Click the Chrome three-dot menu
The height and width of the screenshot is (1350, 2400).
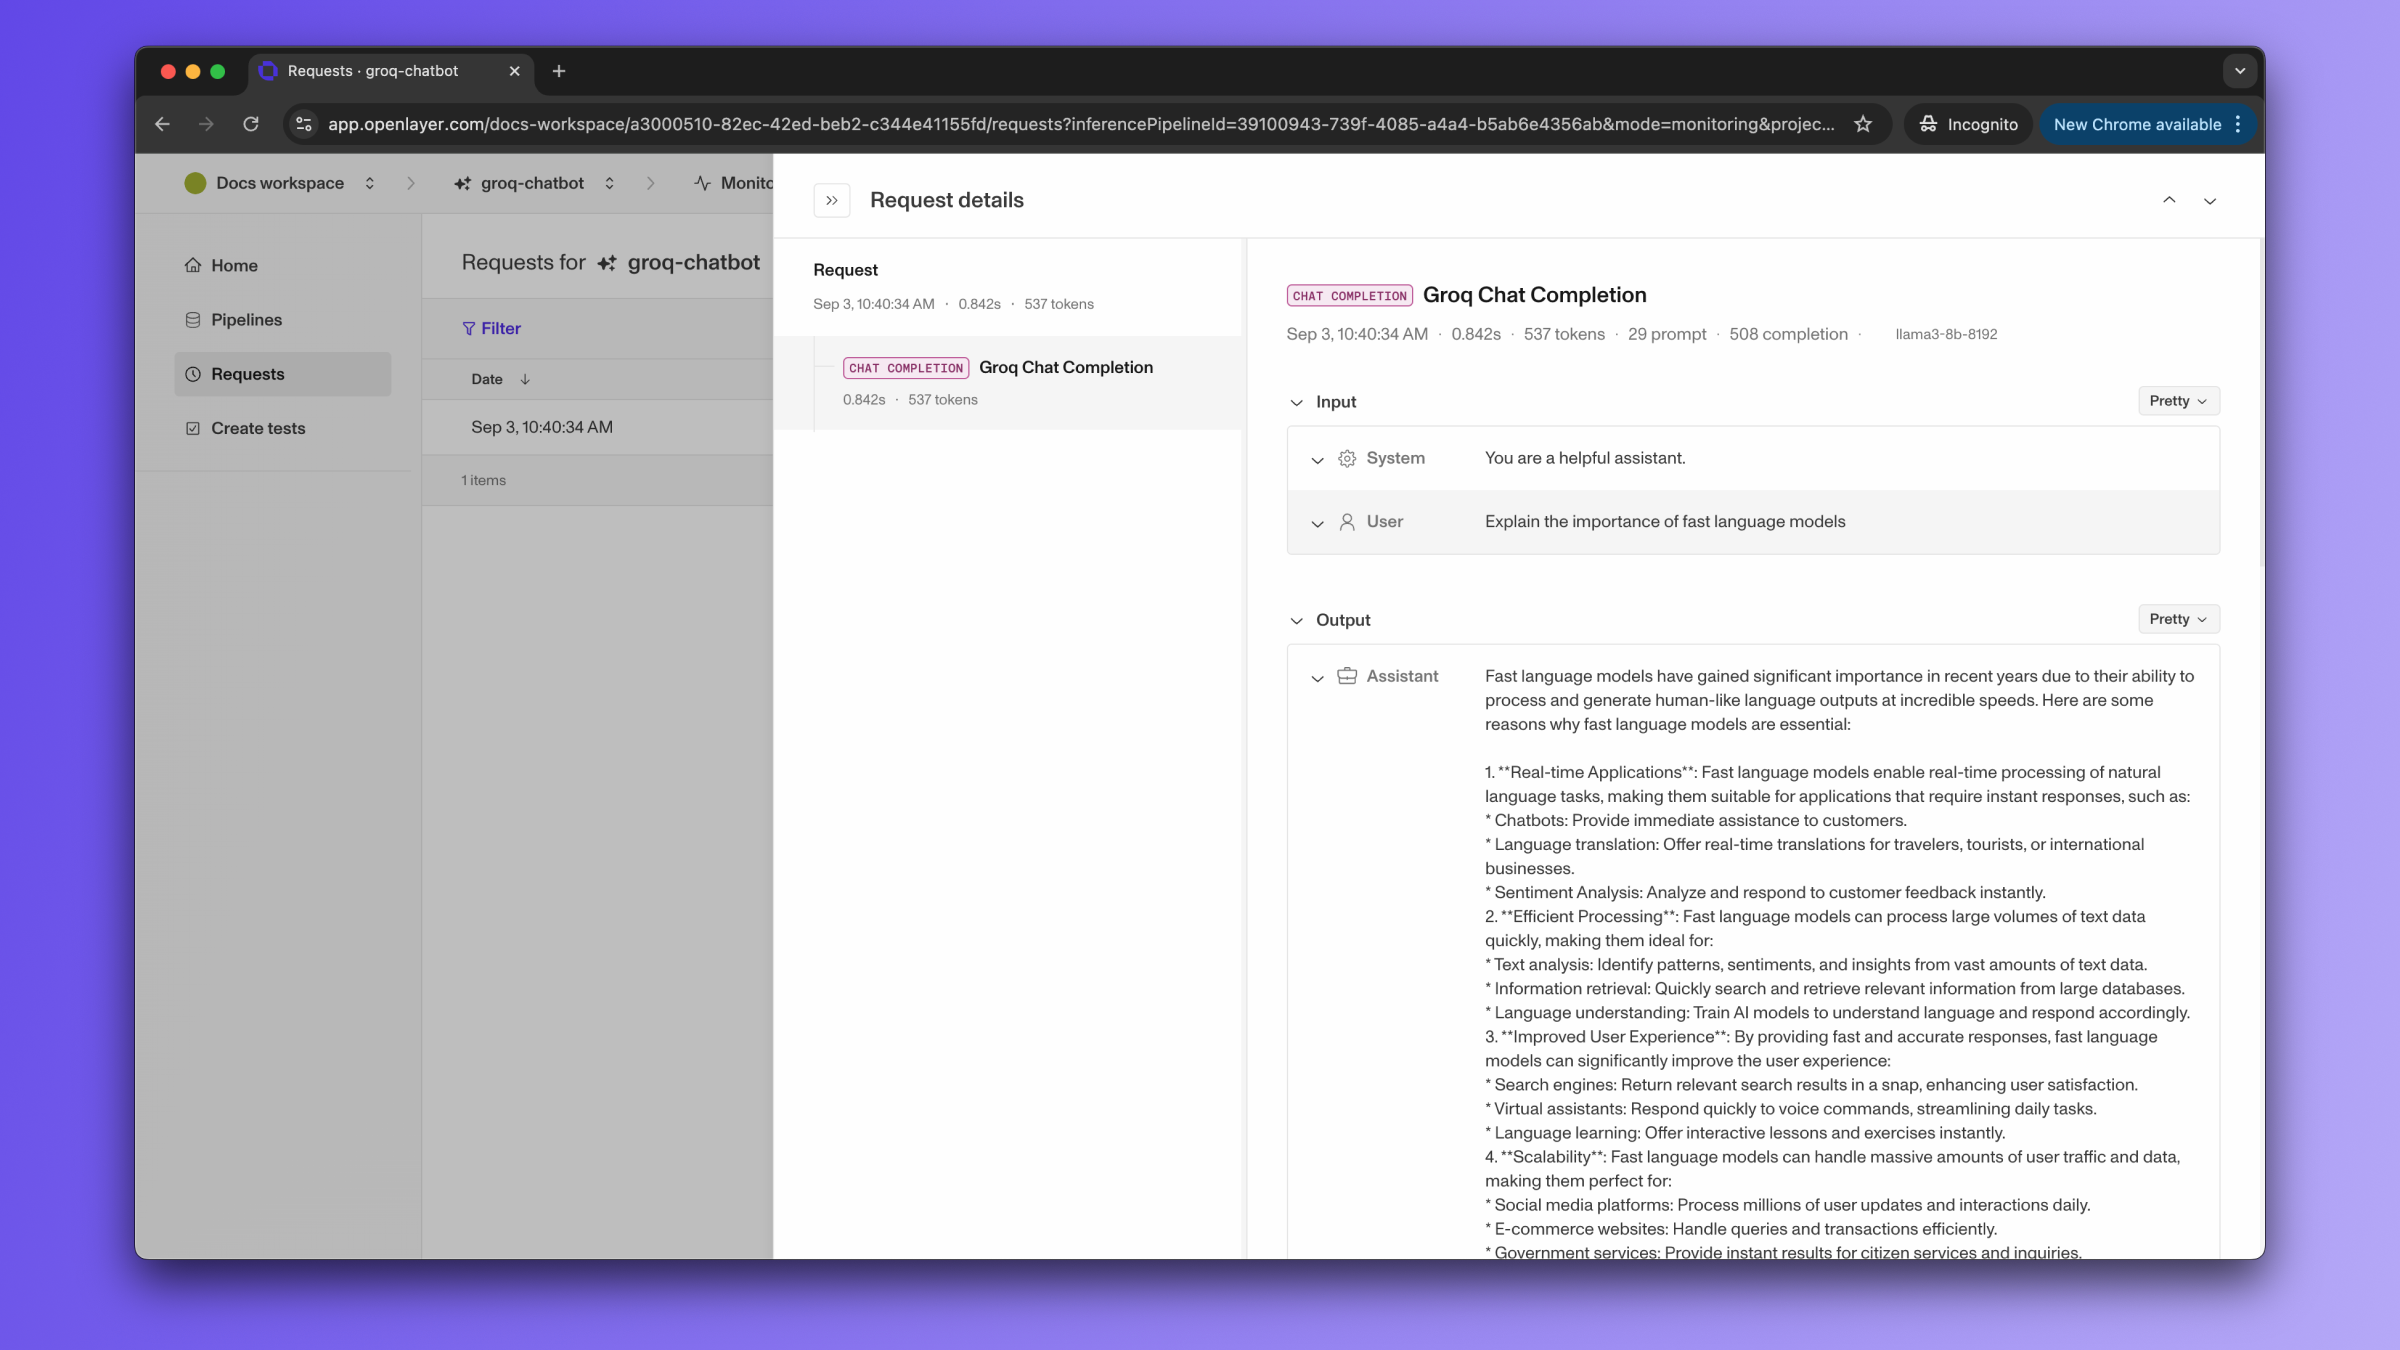click(2238, 124)
